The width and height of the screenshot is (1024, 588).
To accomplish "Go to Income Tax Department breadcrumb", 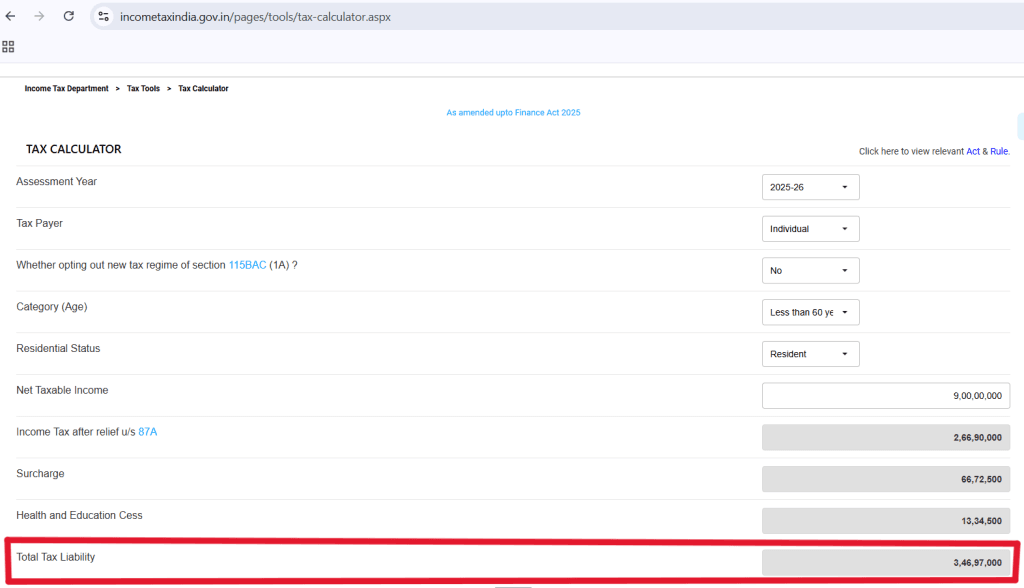I will tap(67, 88).
